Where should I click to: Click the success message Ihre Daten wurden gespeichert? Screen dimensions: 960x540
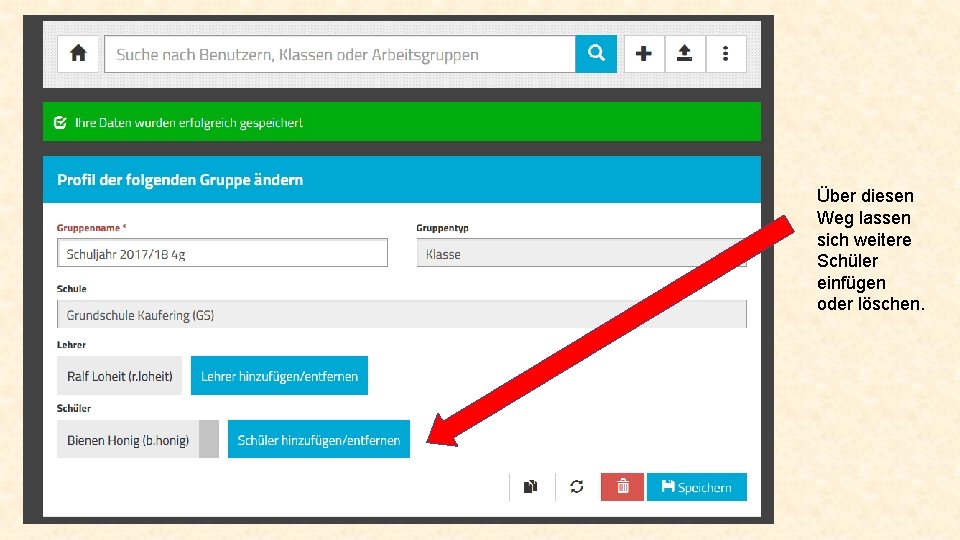click(x=189, y=122)
